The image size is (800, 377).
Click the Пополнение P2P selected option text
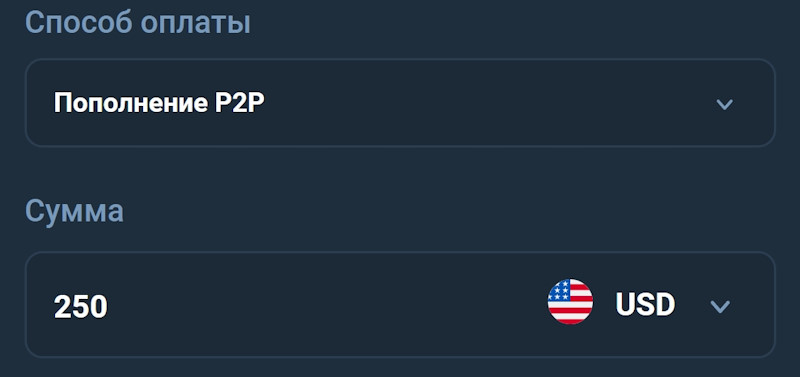pos(159,104)
